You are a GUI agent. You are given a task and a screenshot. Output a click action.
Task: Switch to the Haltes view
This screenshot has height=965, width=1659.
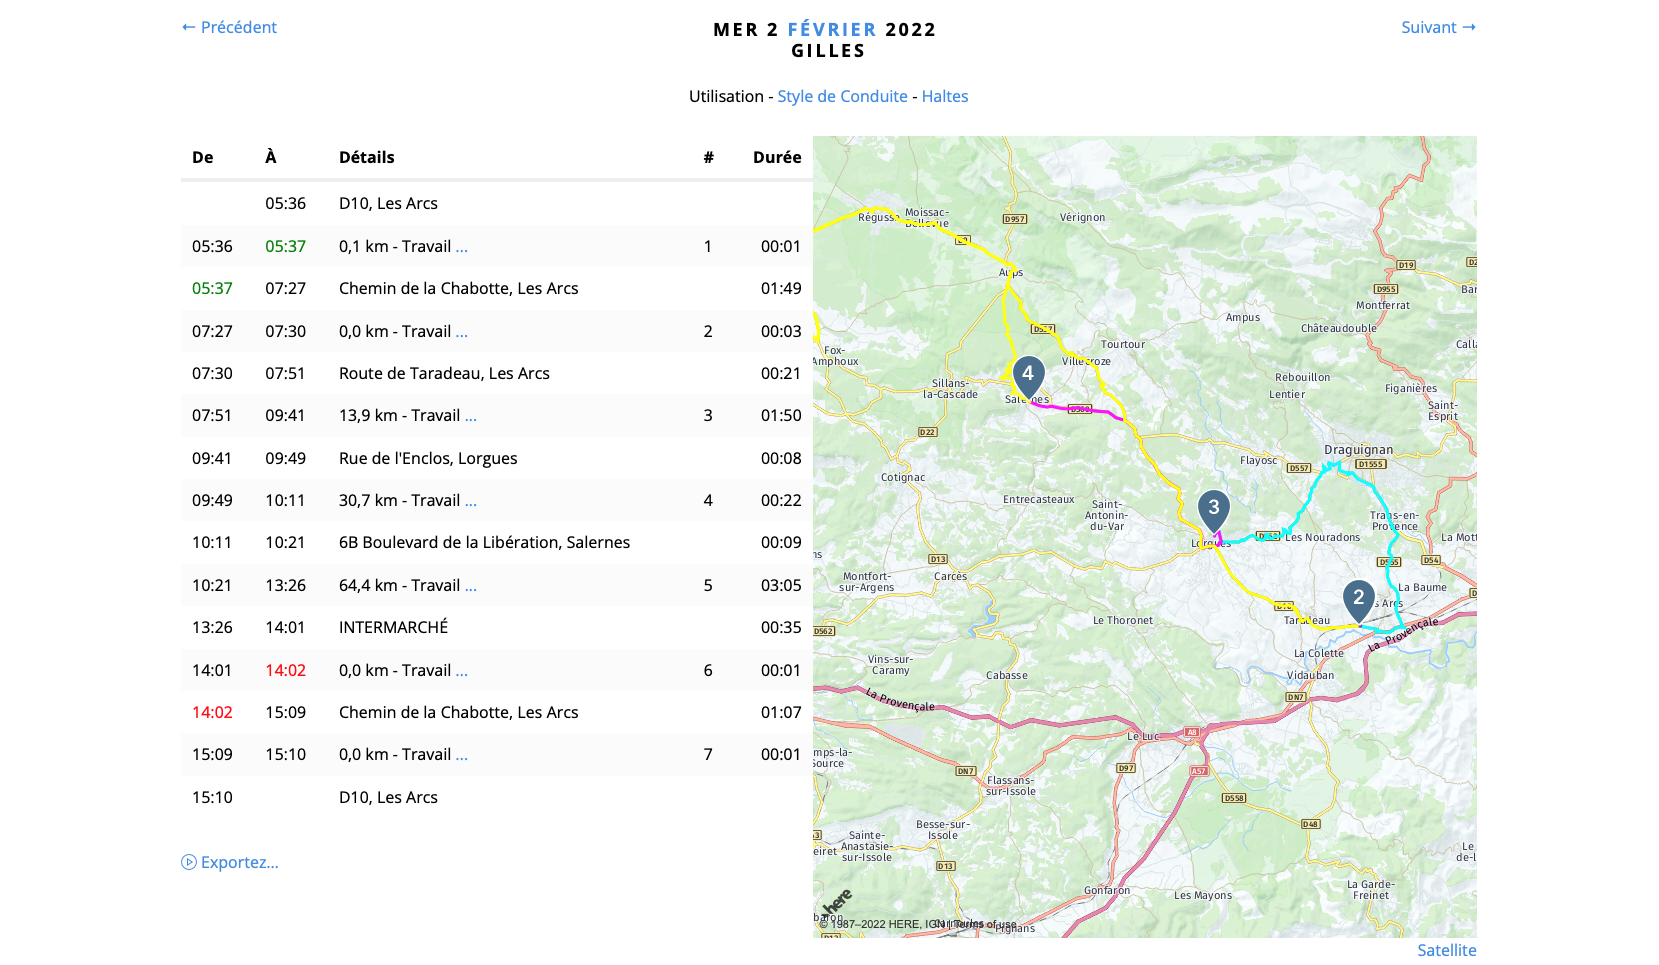[x=944, y=96]
